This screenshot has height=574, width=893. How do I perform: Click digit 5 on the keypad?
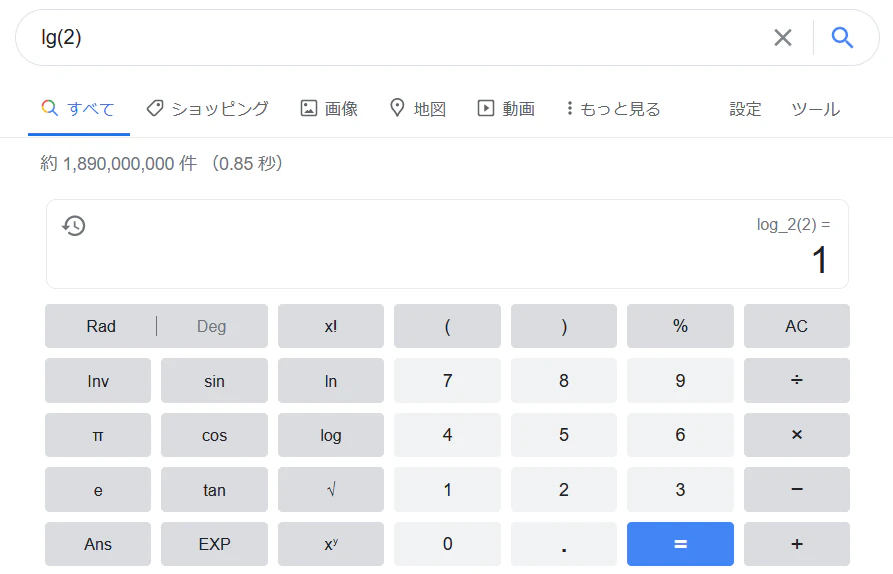pyautogui.click(x=564, y=435)
